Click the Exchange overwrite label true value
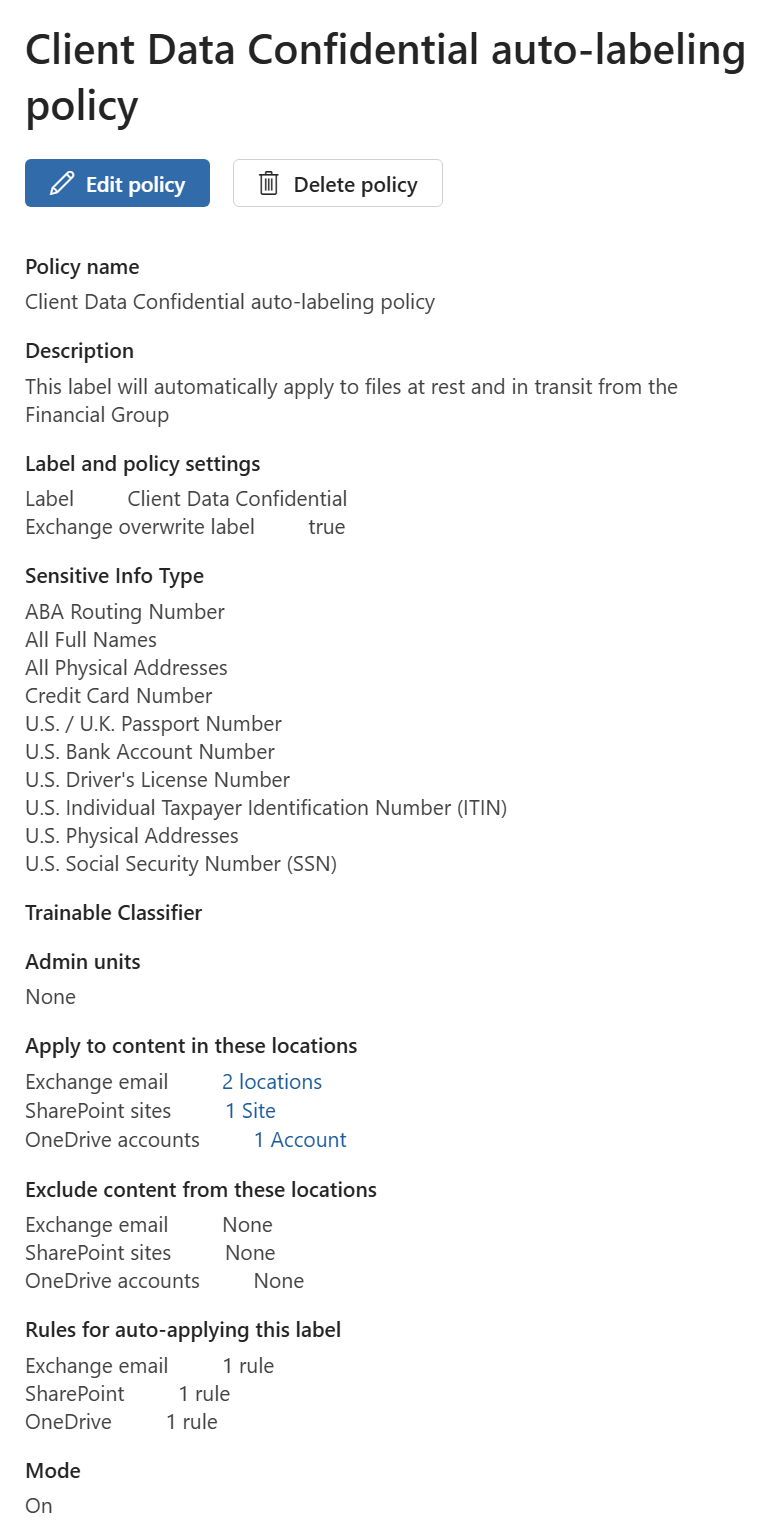773x1534 pixels. (327, 527)
